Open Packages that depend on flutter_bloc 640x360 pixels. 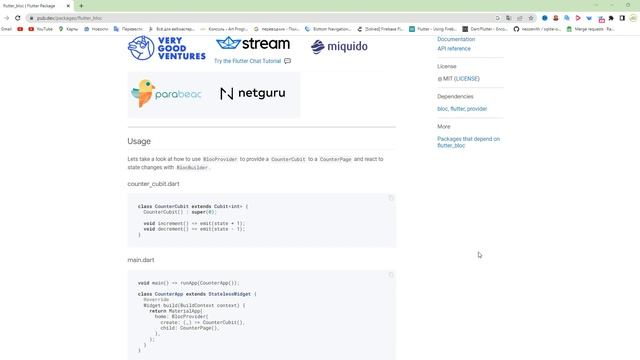click(469, 142)
